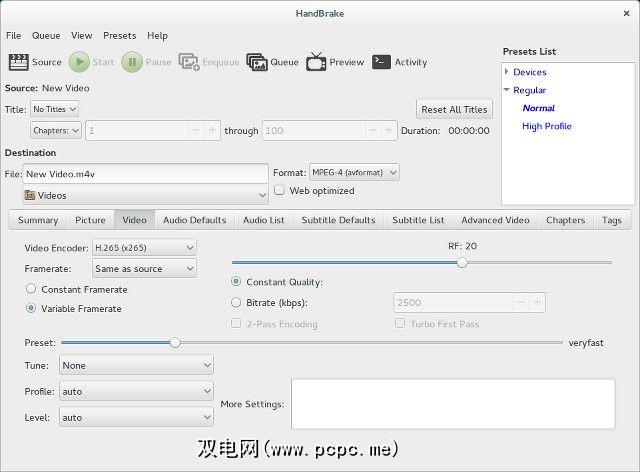Increase the start chapter with plus
The width and height of the screenshot is (640, 472).
(x=212, y=131)
